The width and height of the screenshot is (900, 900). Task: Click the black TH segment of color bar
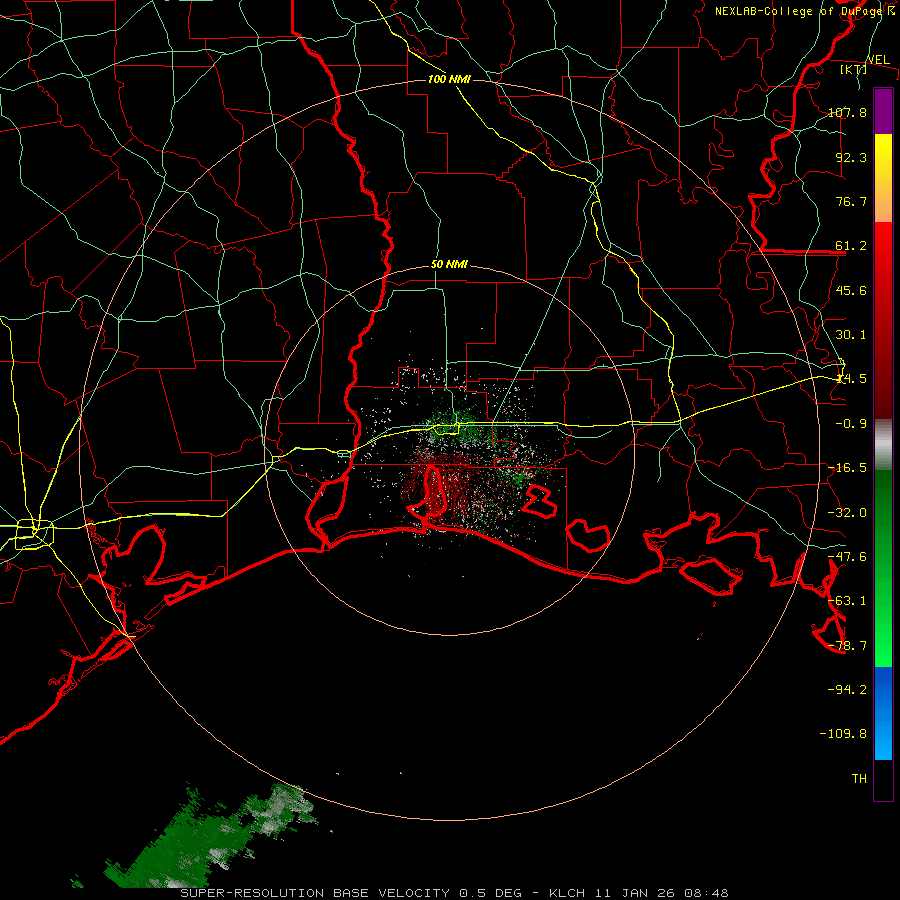883,780
